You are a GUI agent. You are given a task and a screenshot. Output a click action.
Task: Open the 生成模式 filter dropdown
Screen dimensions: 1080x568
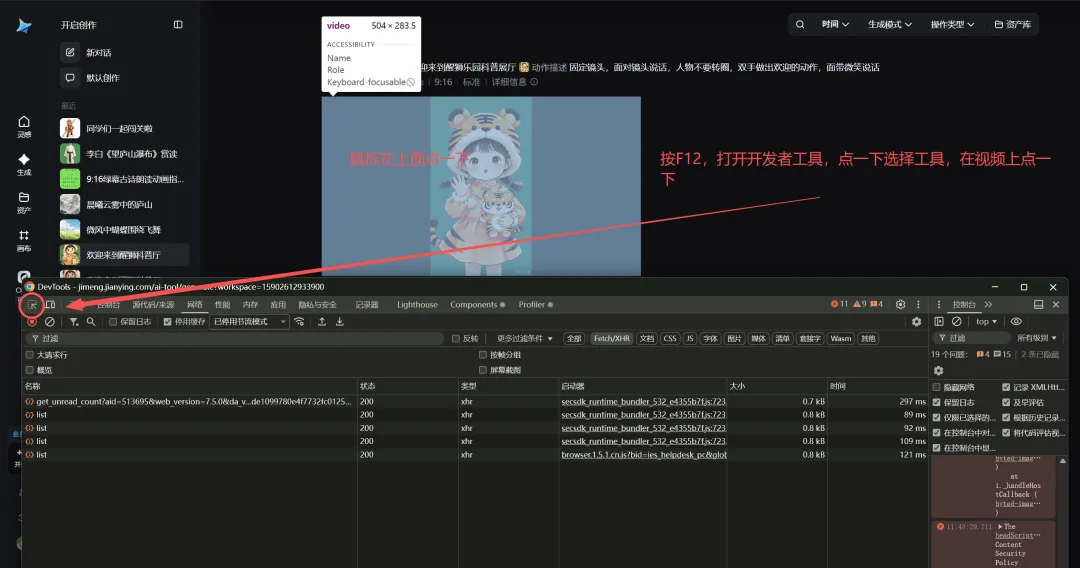tap(890, 24)
